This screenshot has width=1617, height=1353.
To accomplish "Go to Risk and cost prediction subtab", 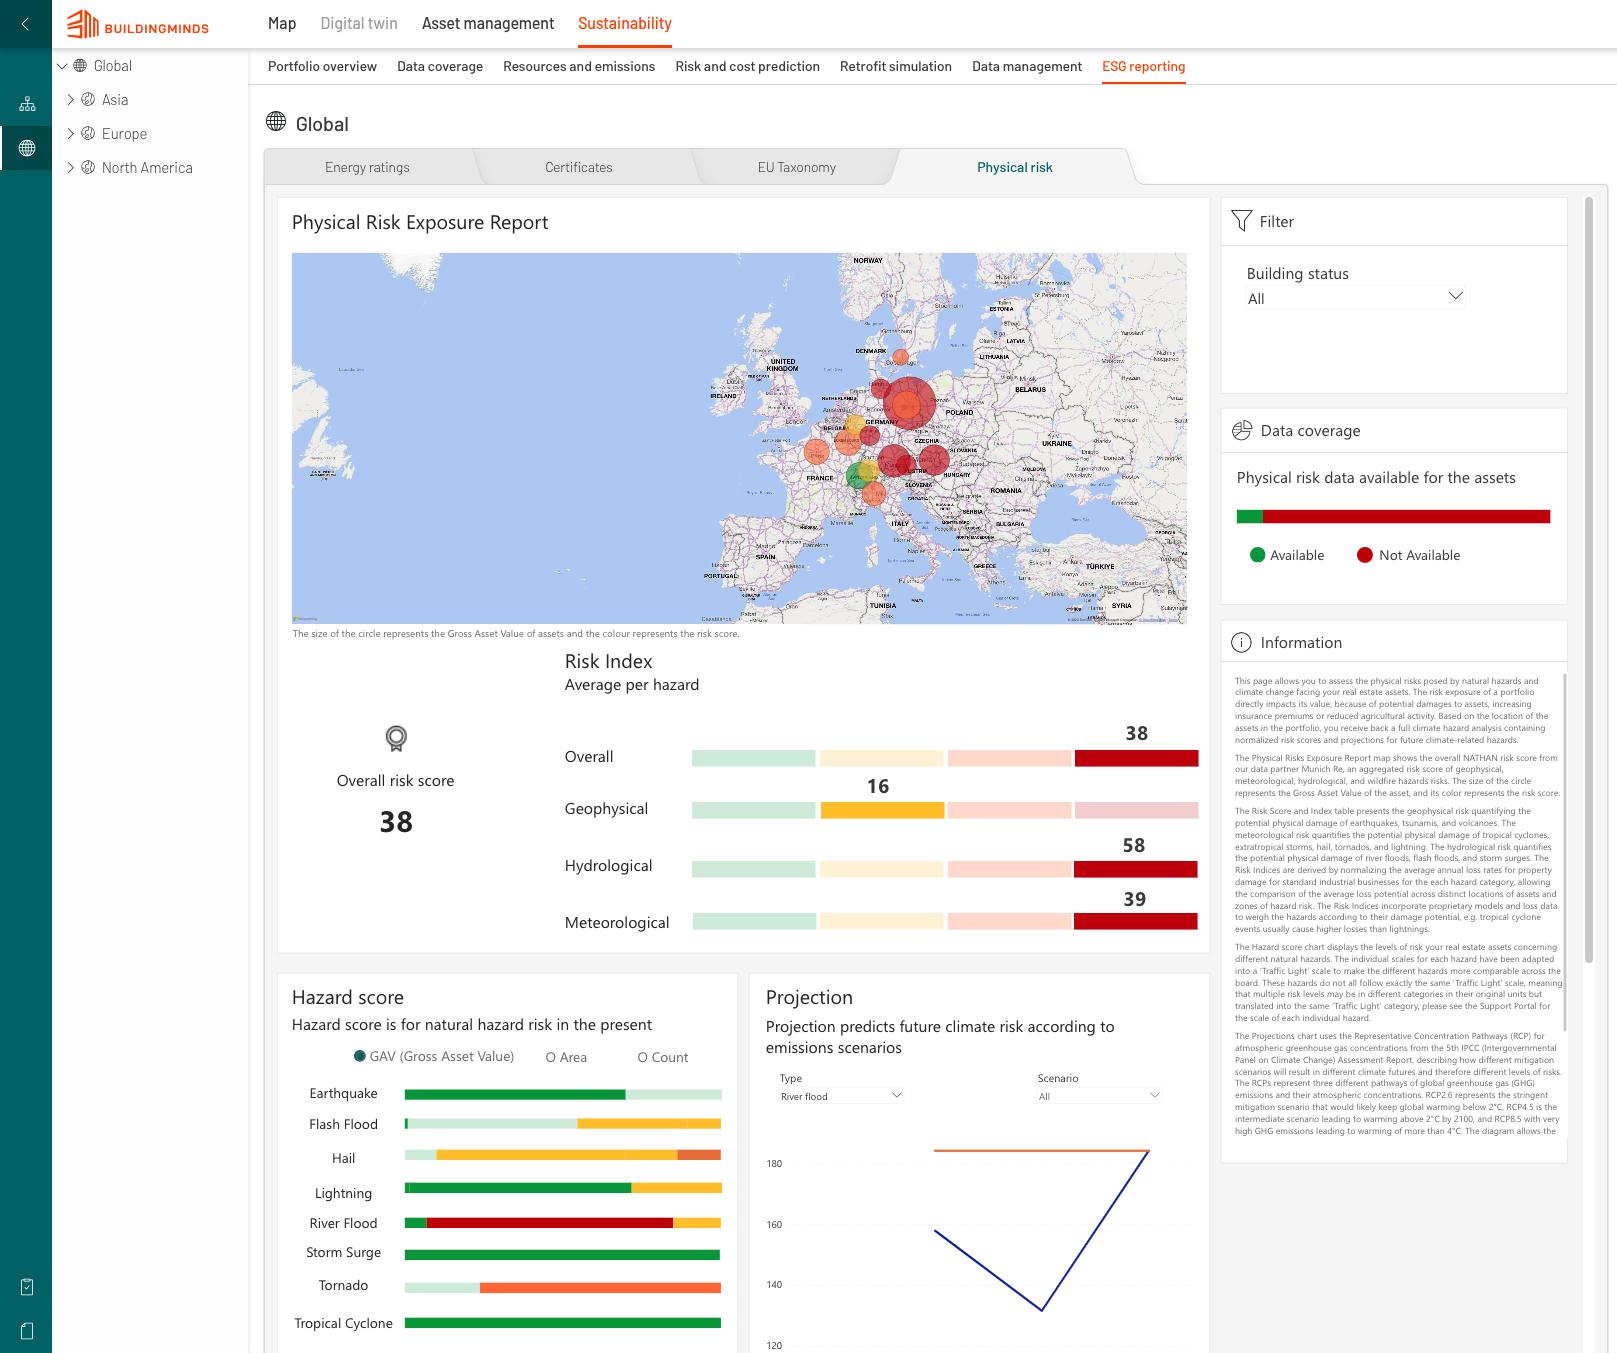I will 747,67.
